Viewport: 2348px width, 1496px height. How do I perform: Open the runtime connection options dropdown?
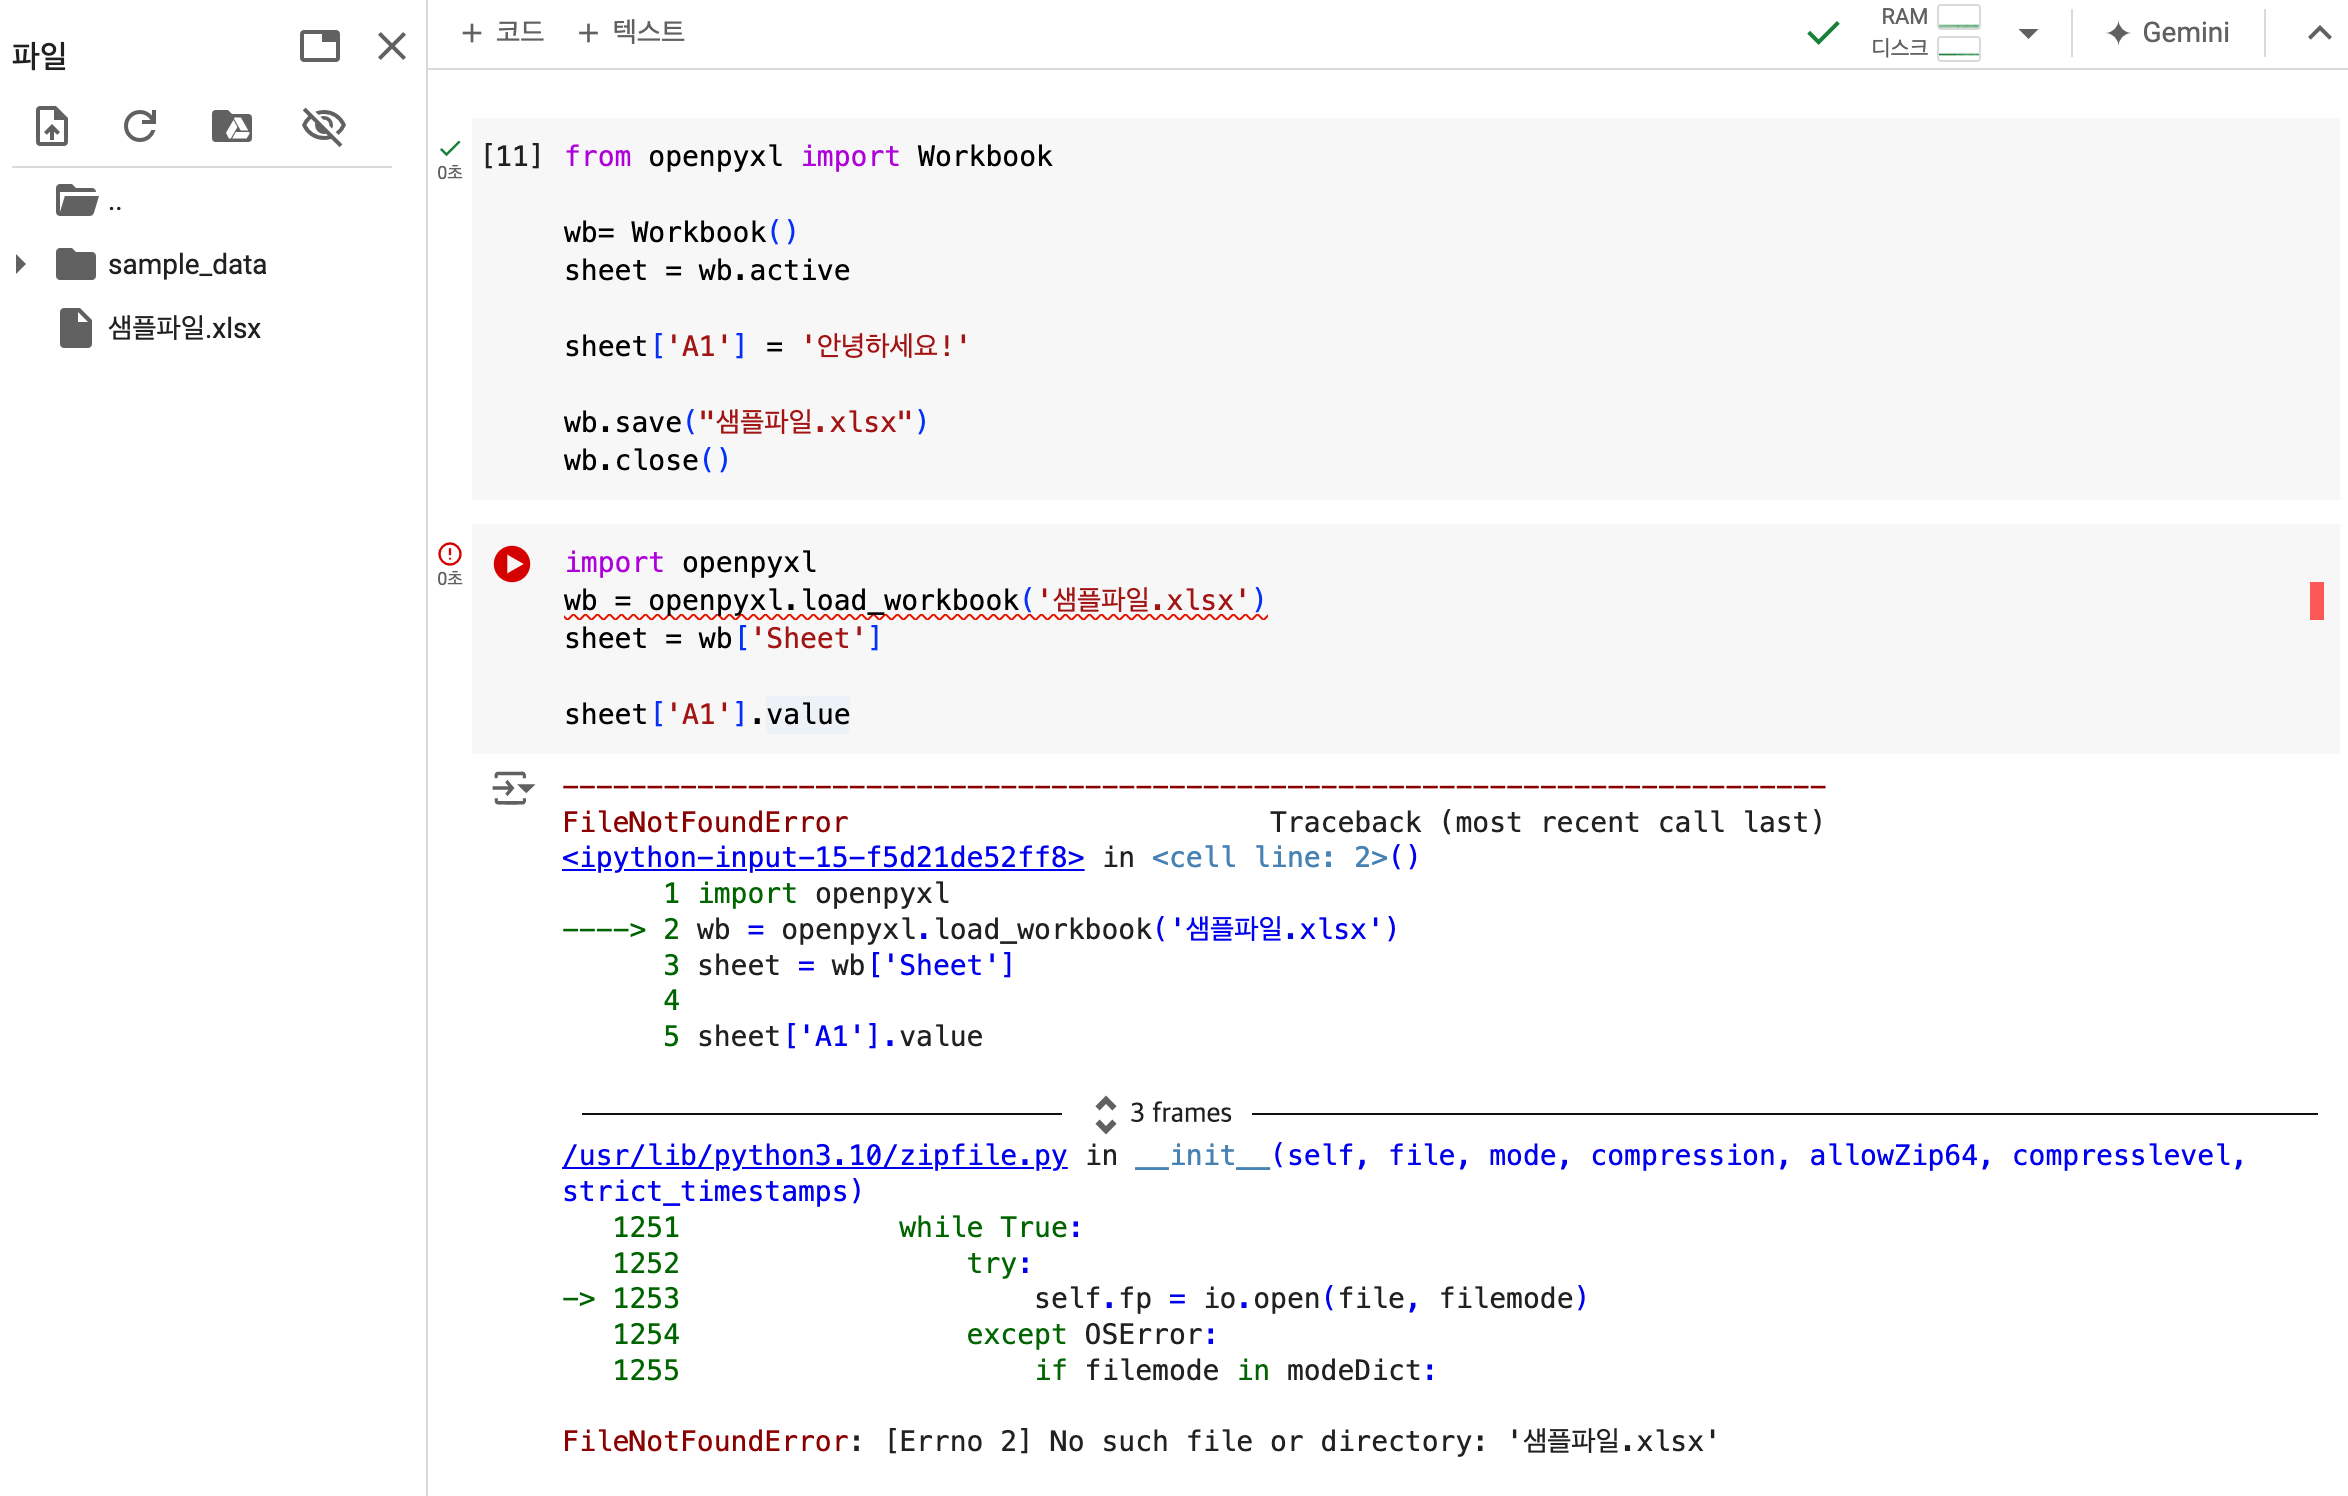tap(2028, 33)
